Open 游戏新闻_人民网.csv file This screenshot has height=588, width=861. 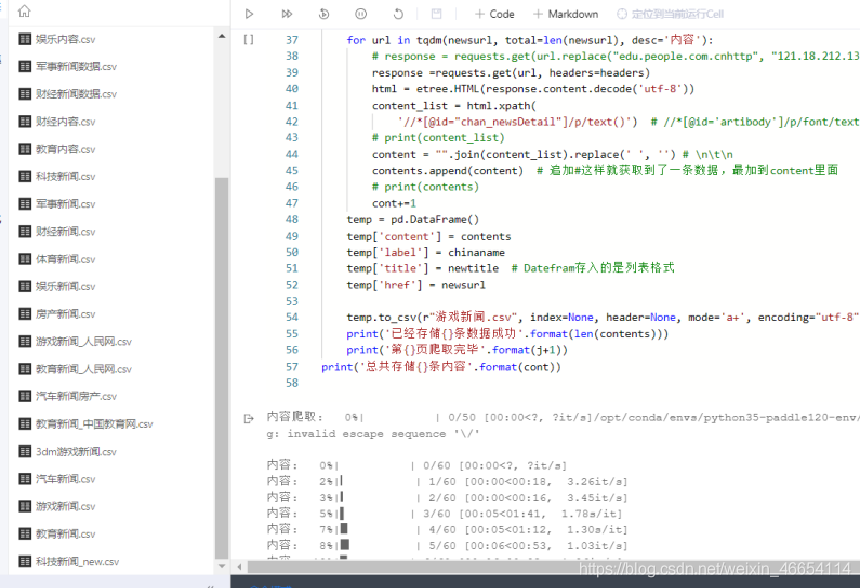pyautogui.click(x=84, y=341)
